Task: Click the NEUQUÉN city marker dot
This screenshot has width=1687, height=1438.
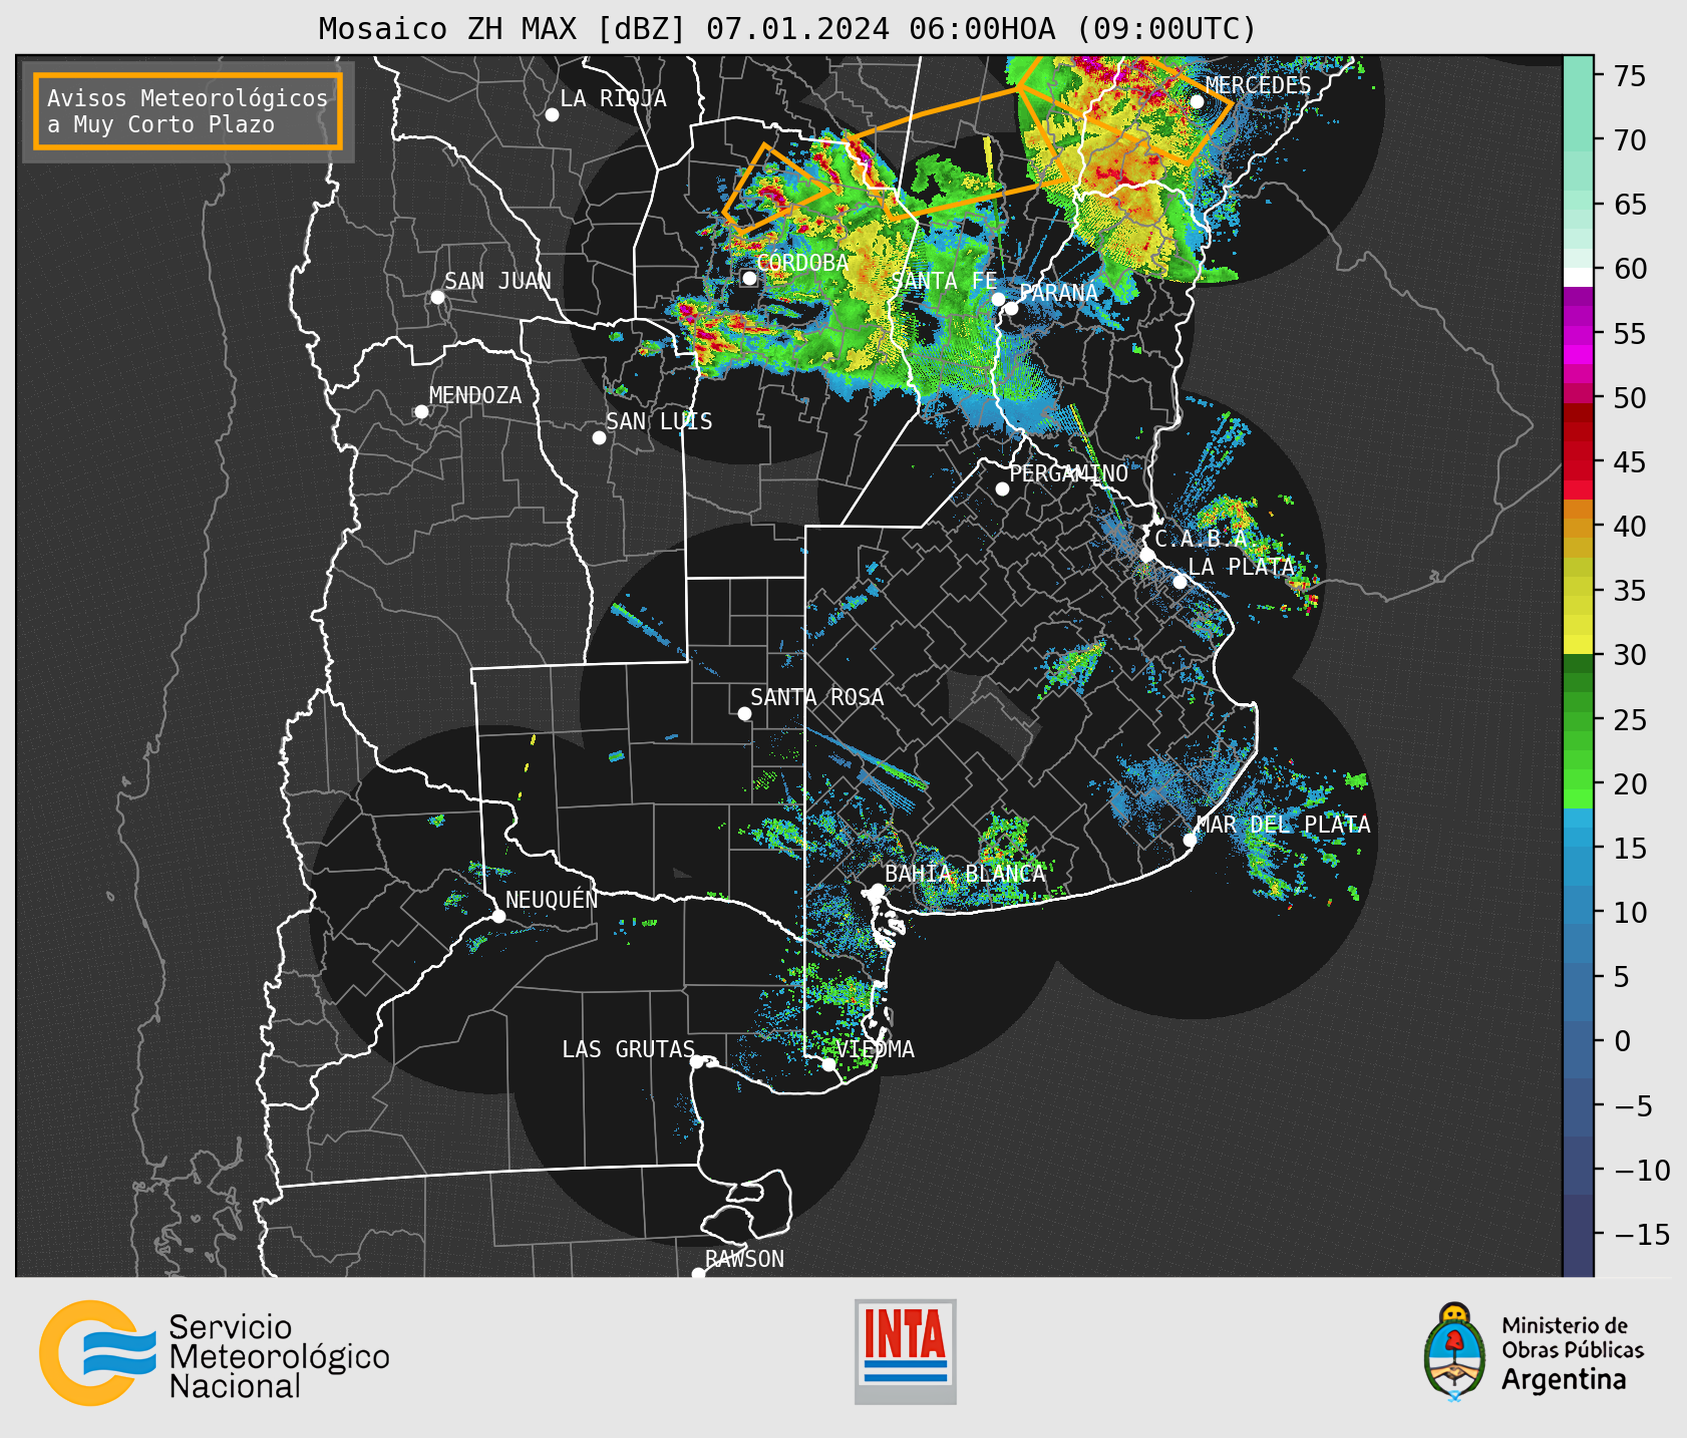Action: coord(498,916)
